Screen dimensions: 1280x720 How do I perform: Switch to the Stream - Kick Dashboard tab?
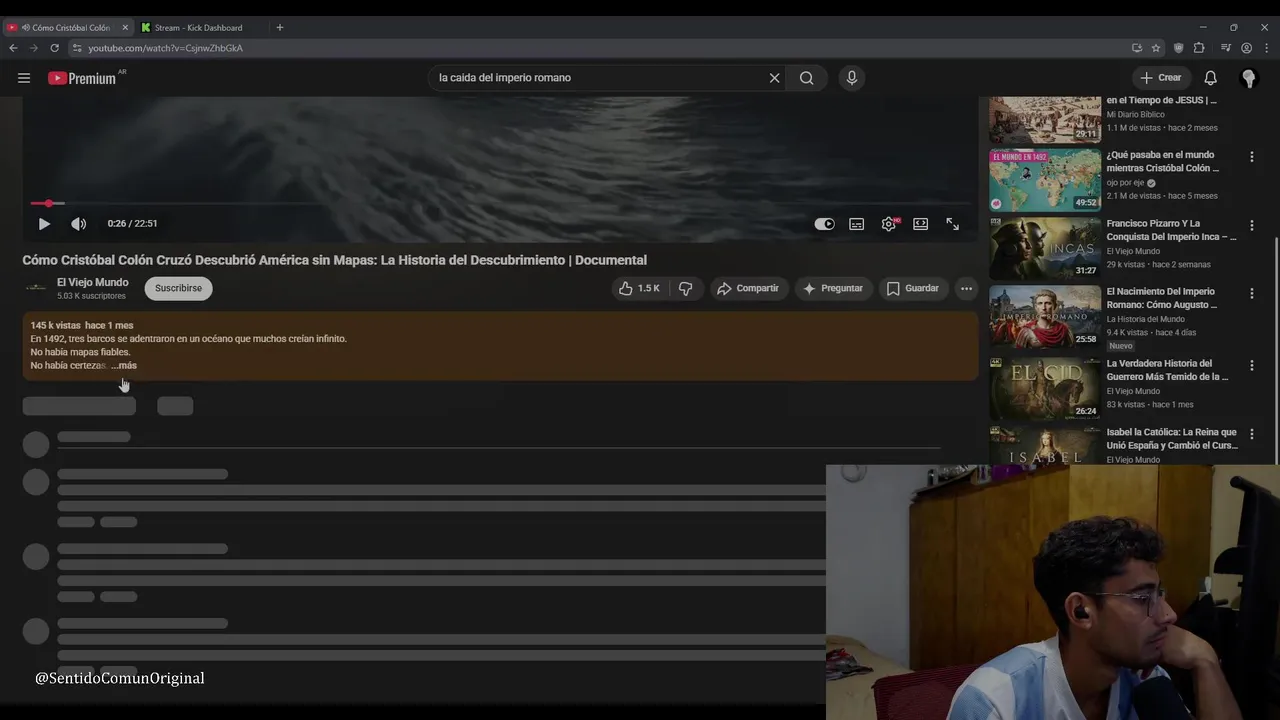[x=200, y=28]
